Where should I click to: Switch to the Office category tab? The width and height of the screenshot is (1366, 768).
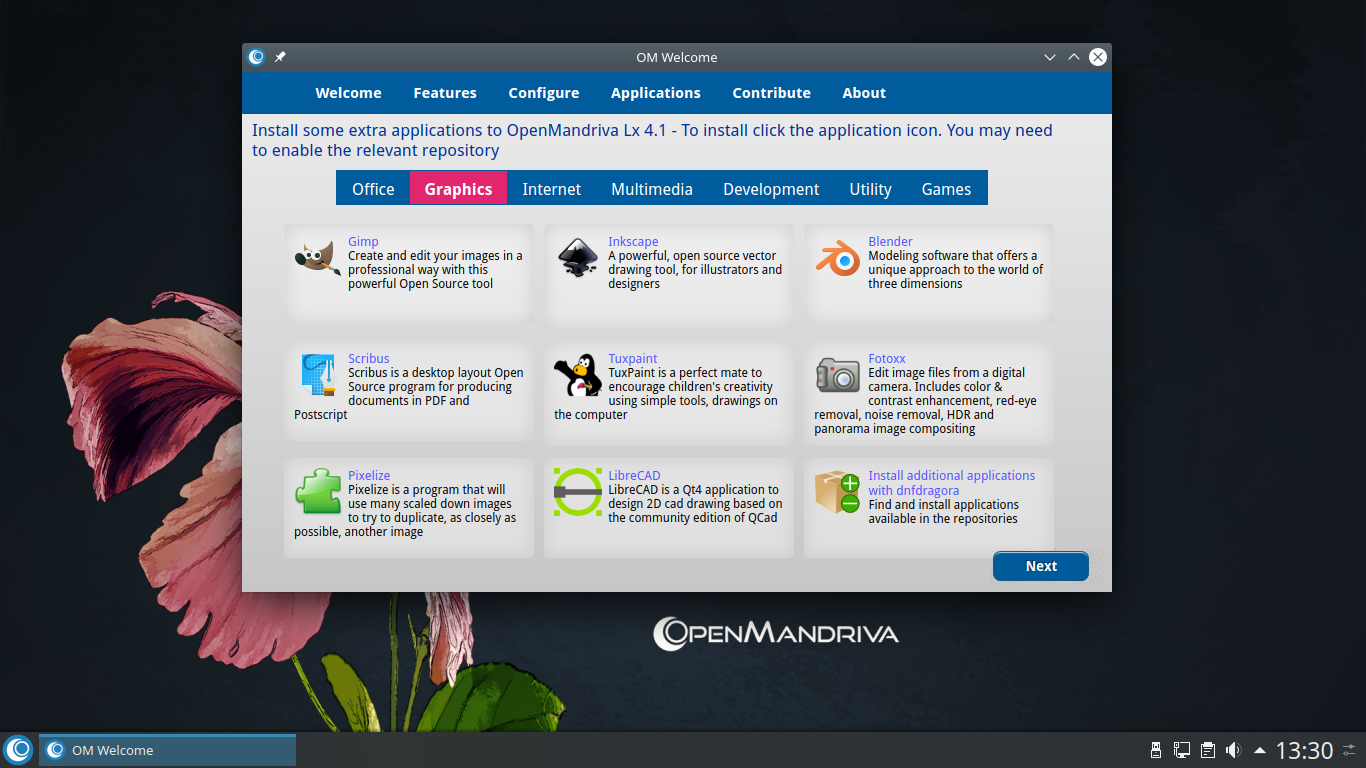click(x=373, y=189)
